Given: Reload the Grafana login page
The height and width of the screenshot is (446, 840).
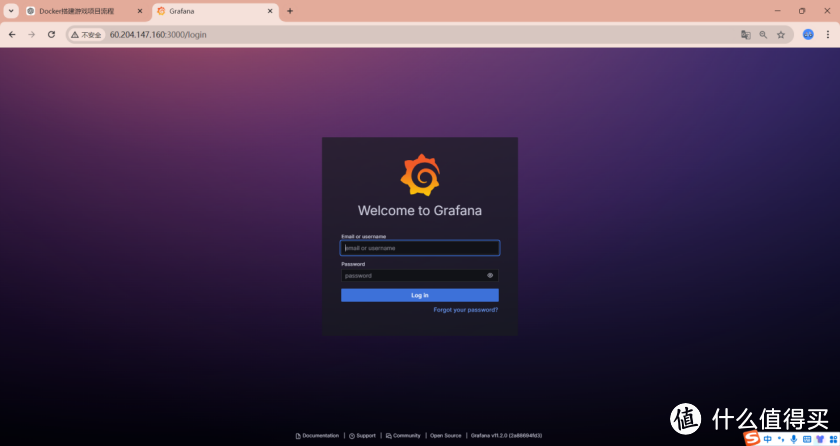Looking at the screenshot, I should pos(51,34).
